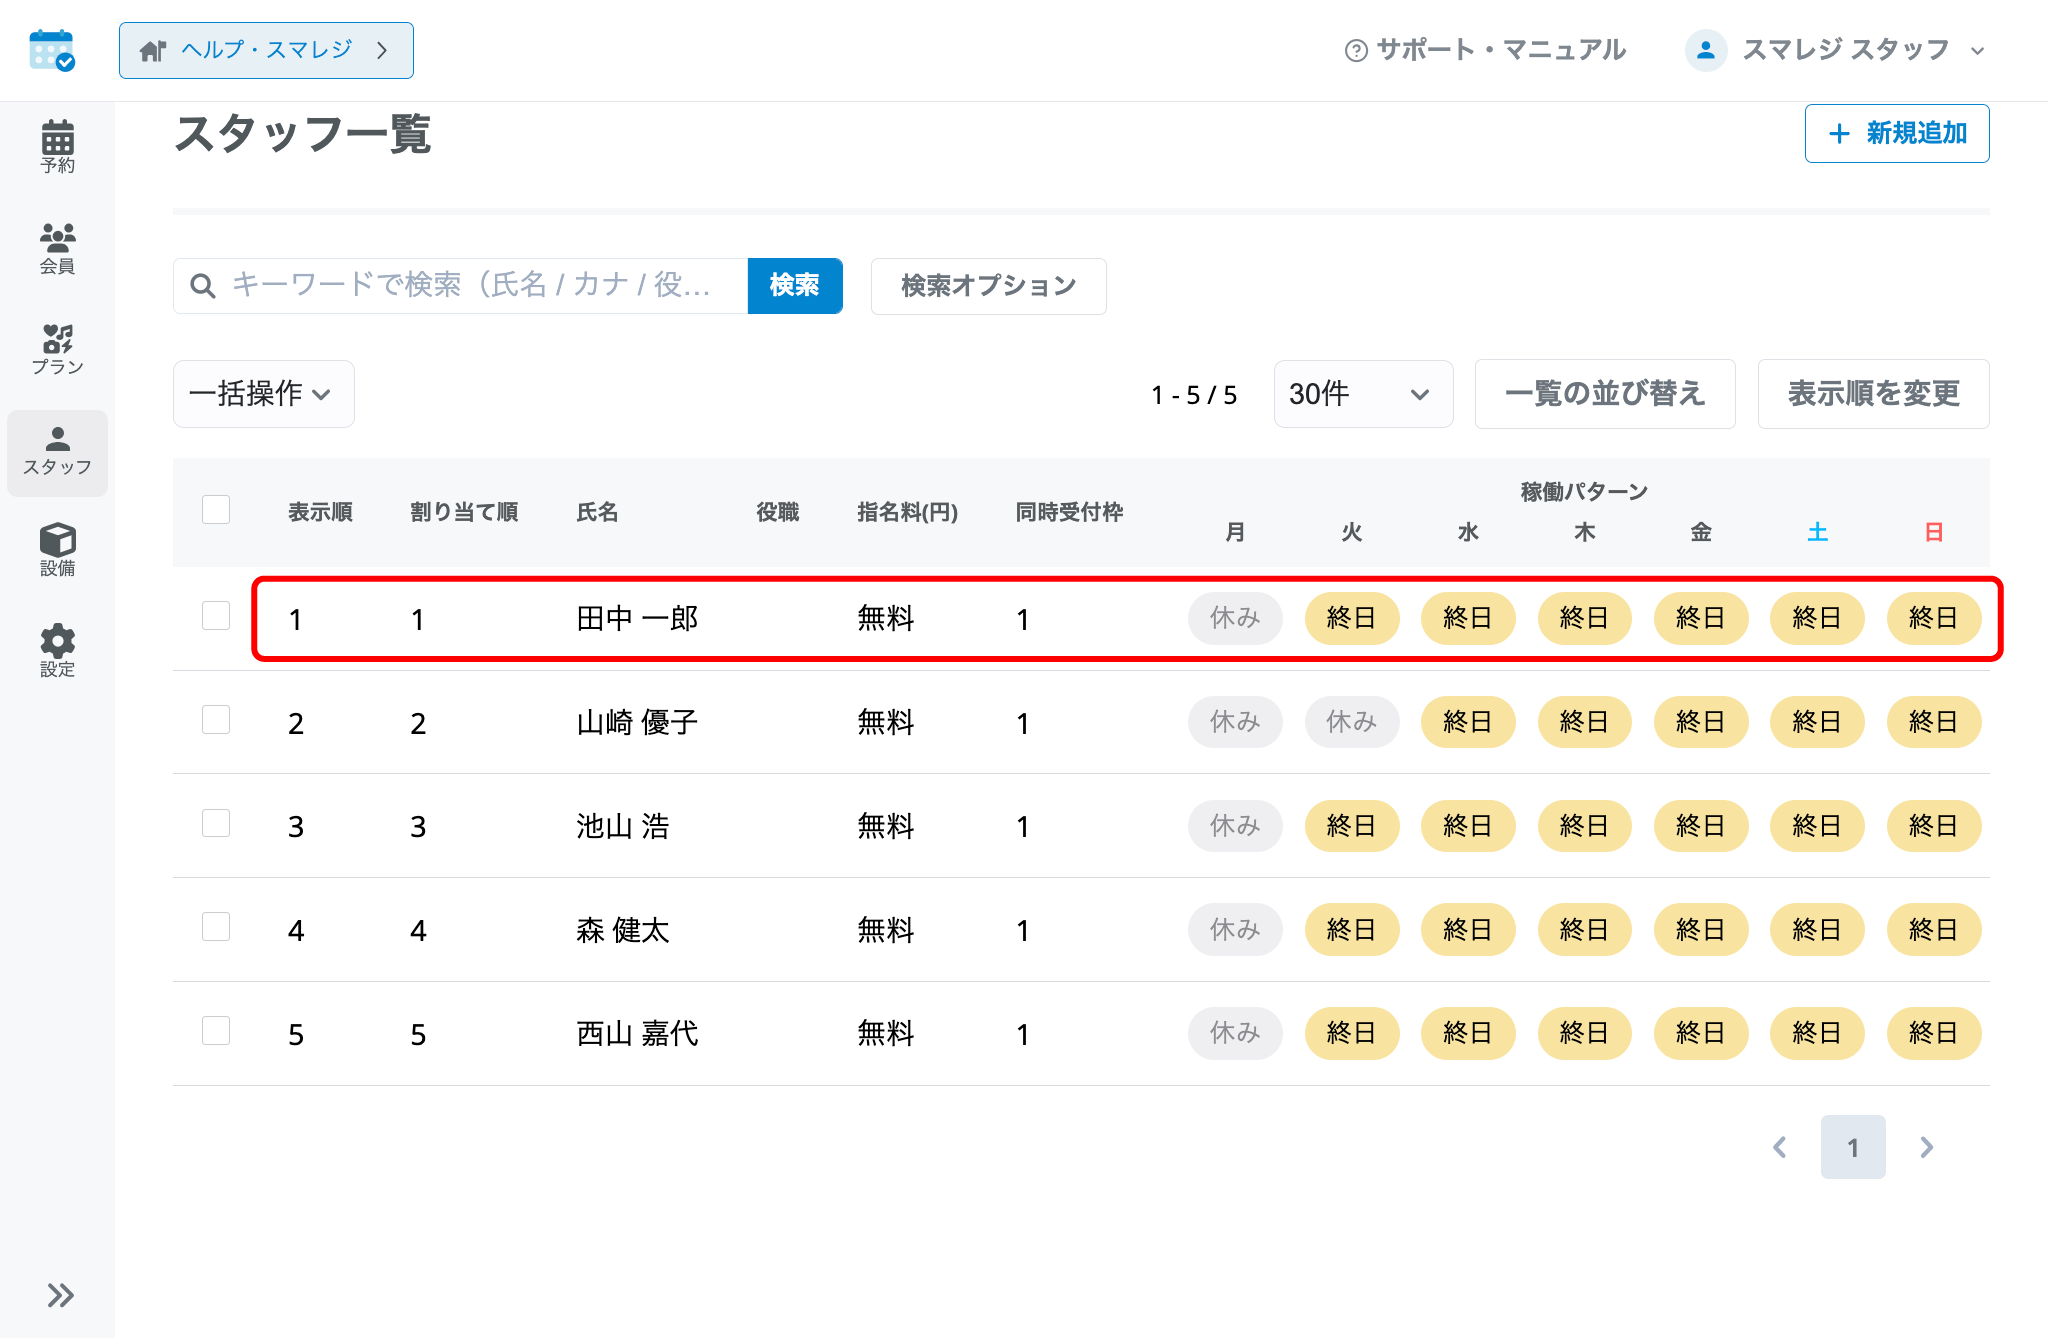Click the 表示順 column header

point(320,512)
